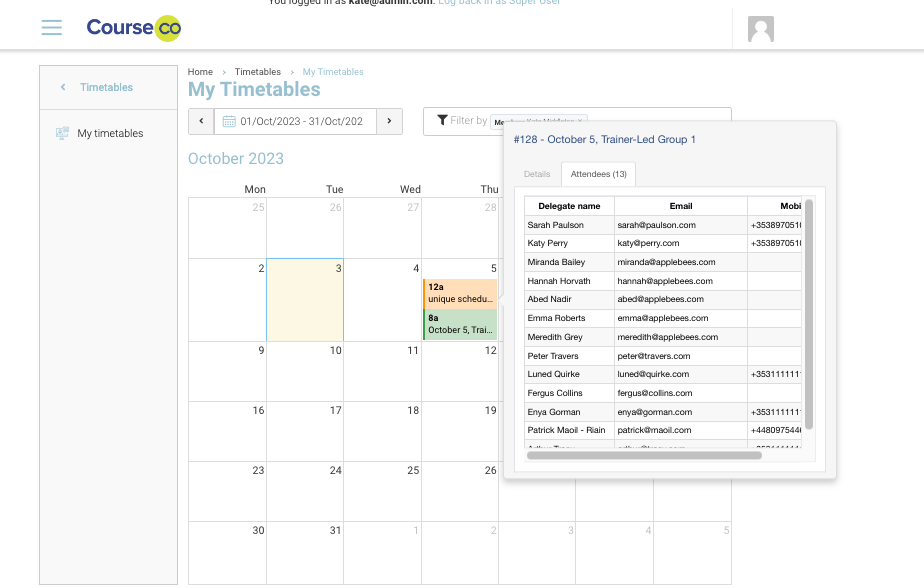Screen dimensions: 924x588
Task: Click the Home breadcrumb link
Action: (x=200, y=72)
